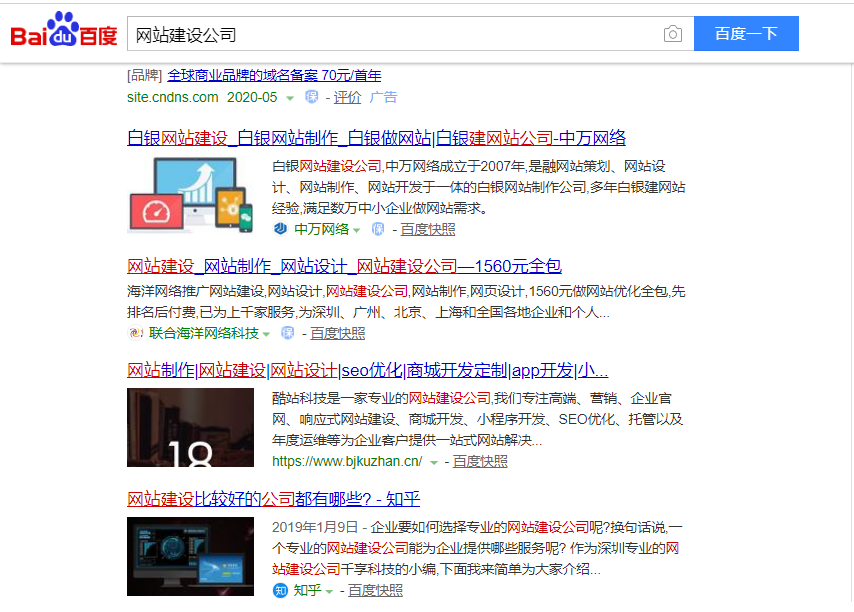Expand dropdown arrow beside 联合海洋网络科技
854x612 pixels.
(x=266, y=334)
